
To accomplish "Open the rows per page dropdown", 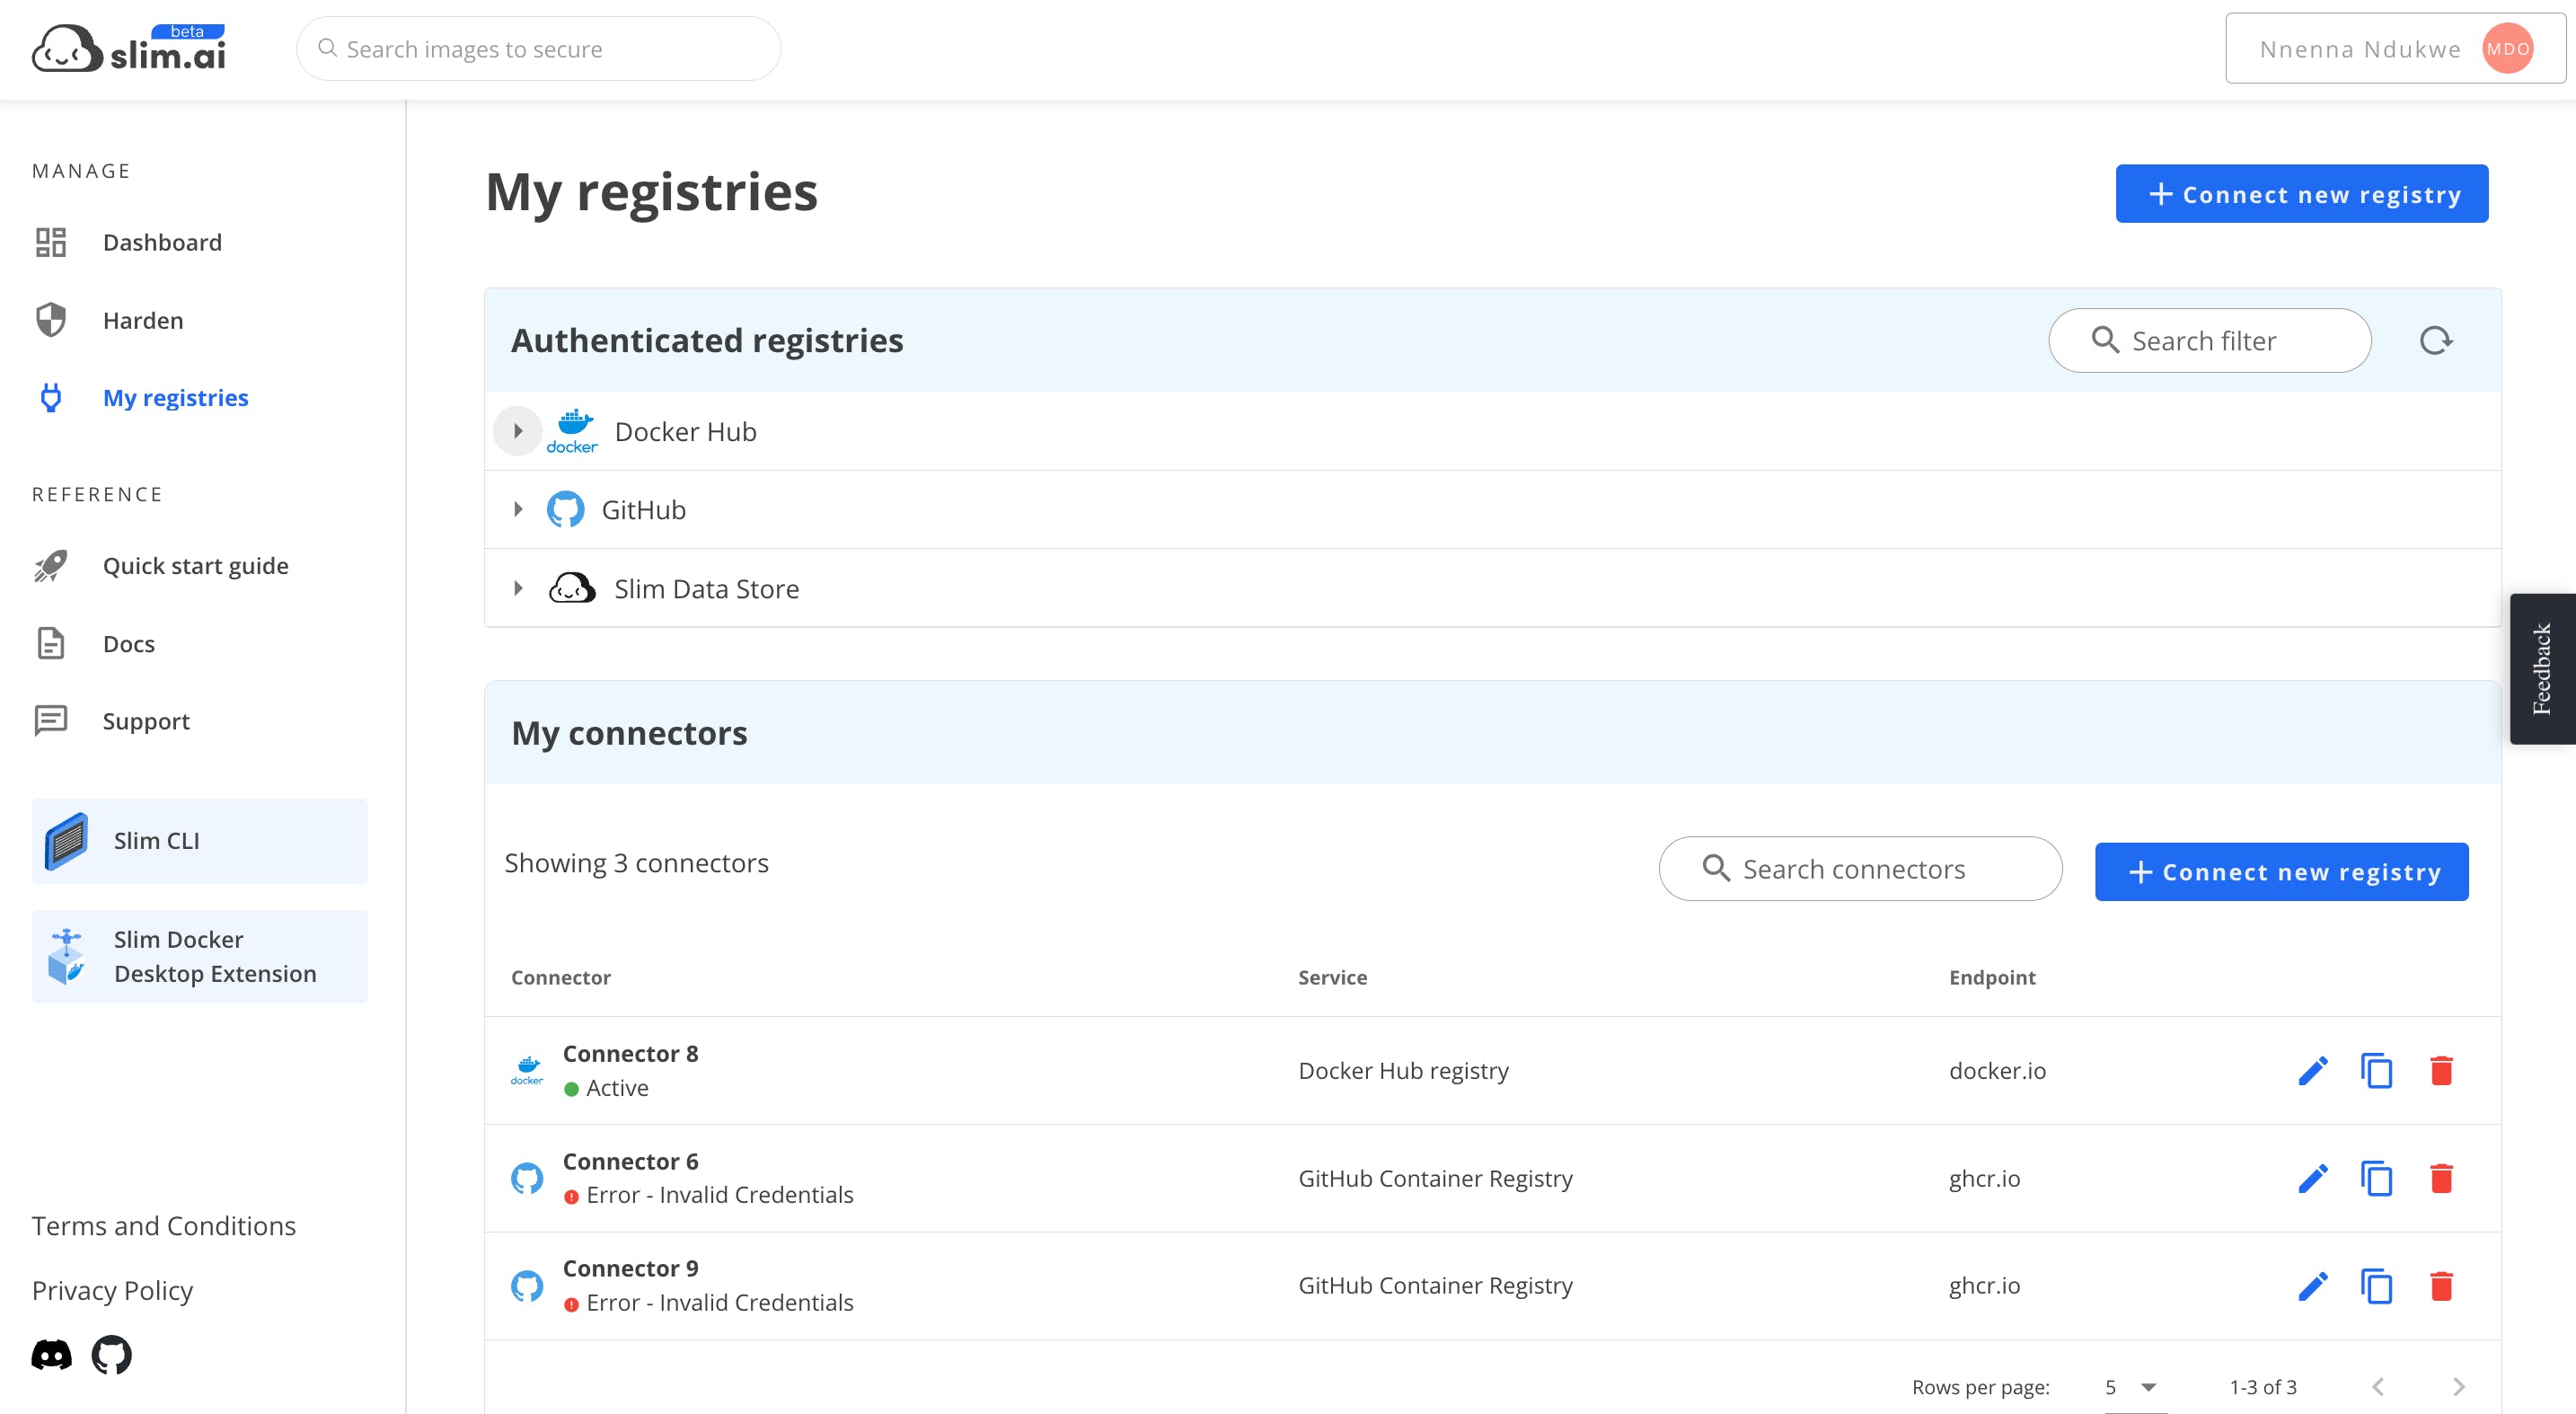I will [x=2133, y=1387].
